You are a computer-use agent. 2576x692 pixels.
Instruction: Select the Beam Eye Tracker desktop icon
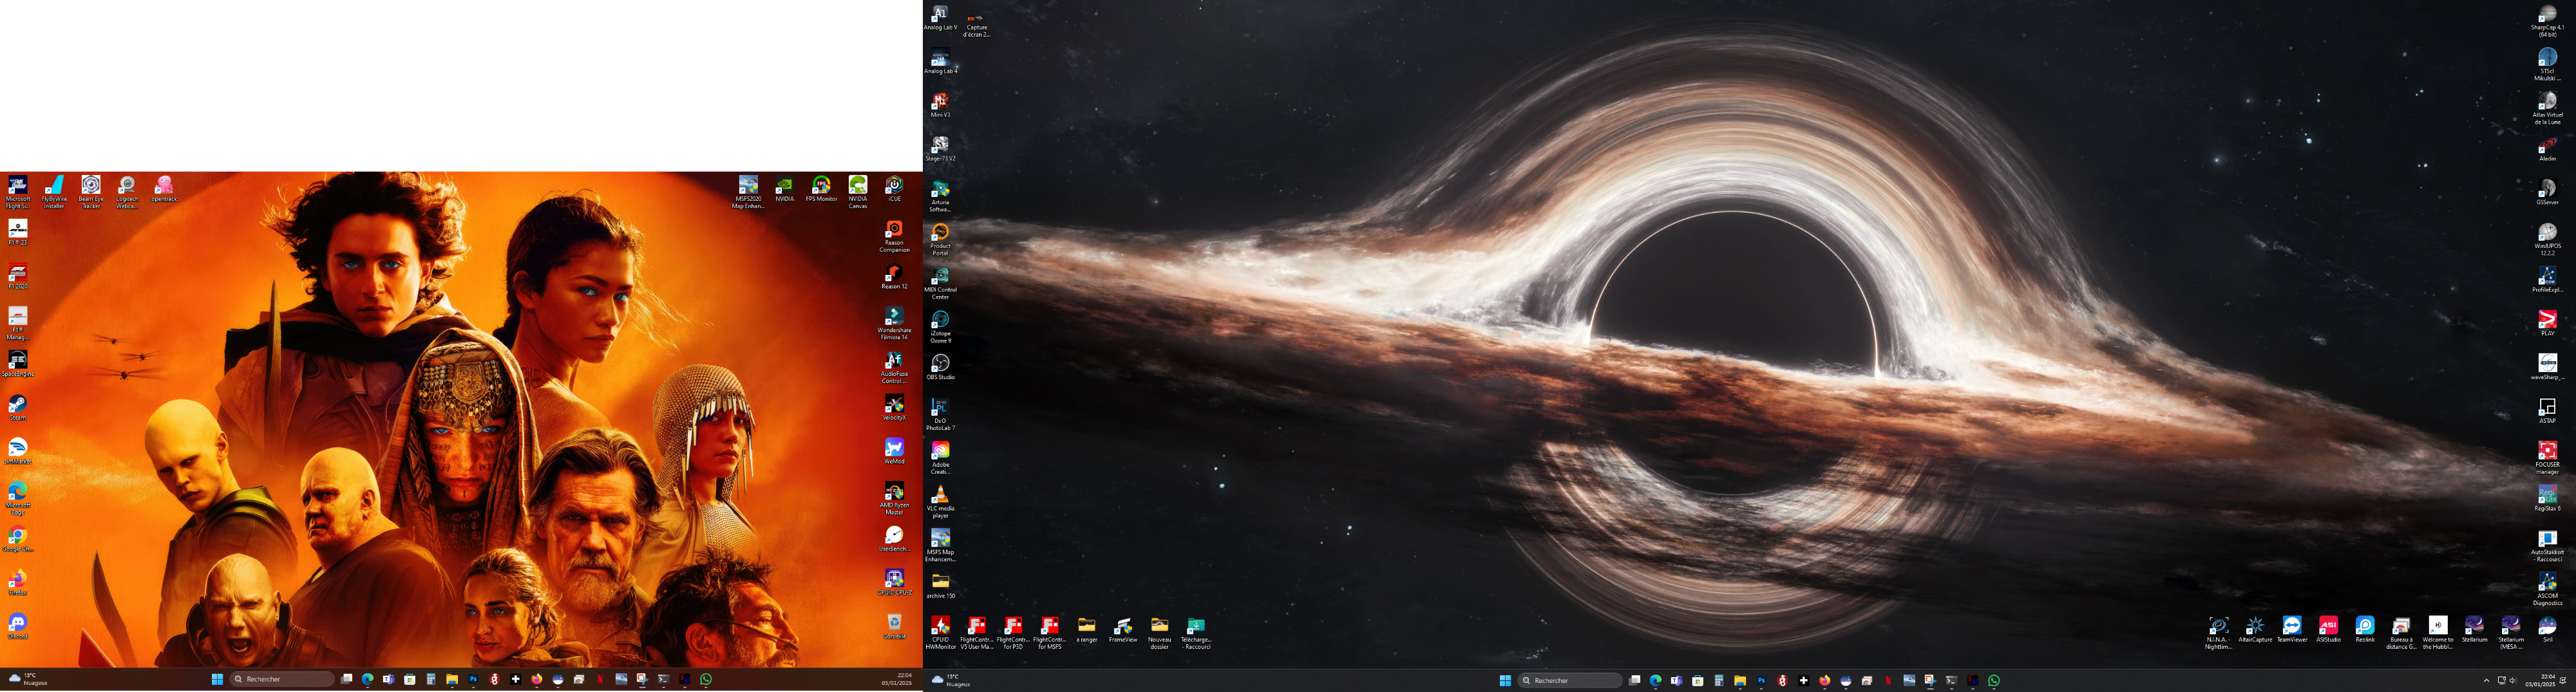(x=91, y=192)
